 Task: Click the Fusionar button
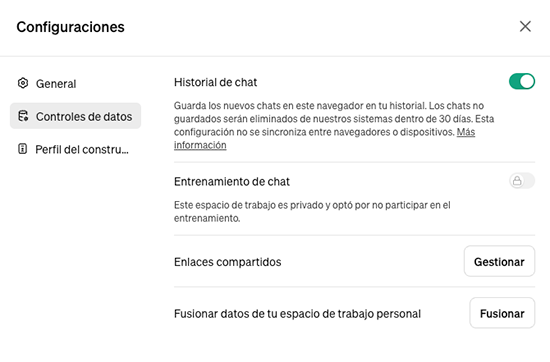coord(502,313)
